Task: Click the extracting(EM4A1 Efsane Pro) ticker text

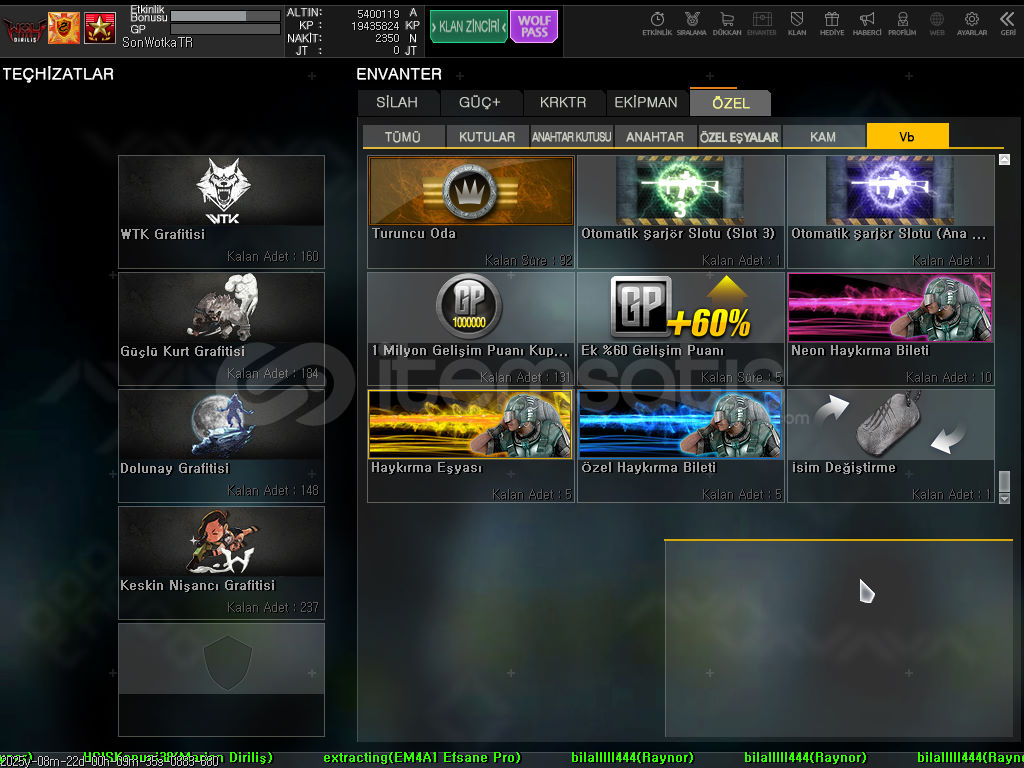Action: 422,758
